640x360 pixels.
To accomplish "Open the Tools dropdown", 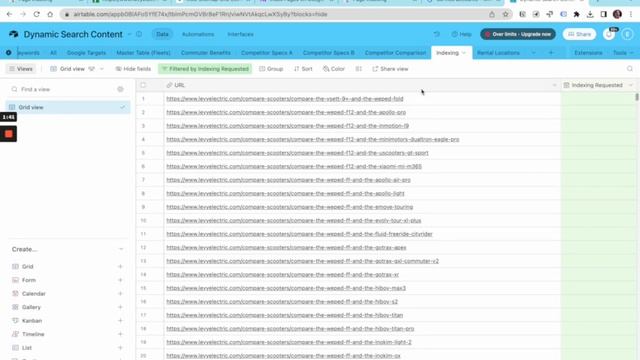I will 623,53.
